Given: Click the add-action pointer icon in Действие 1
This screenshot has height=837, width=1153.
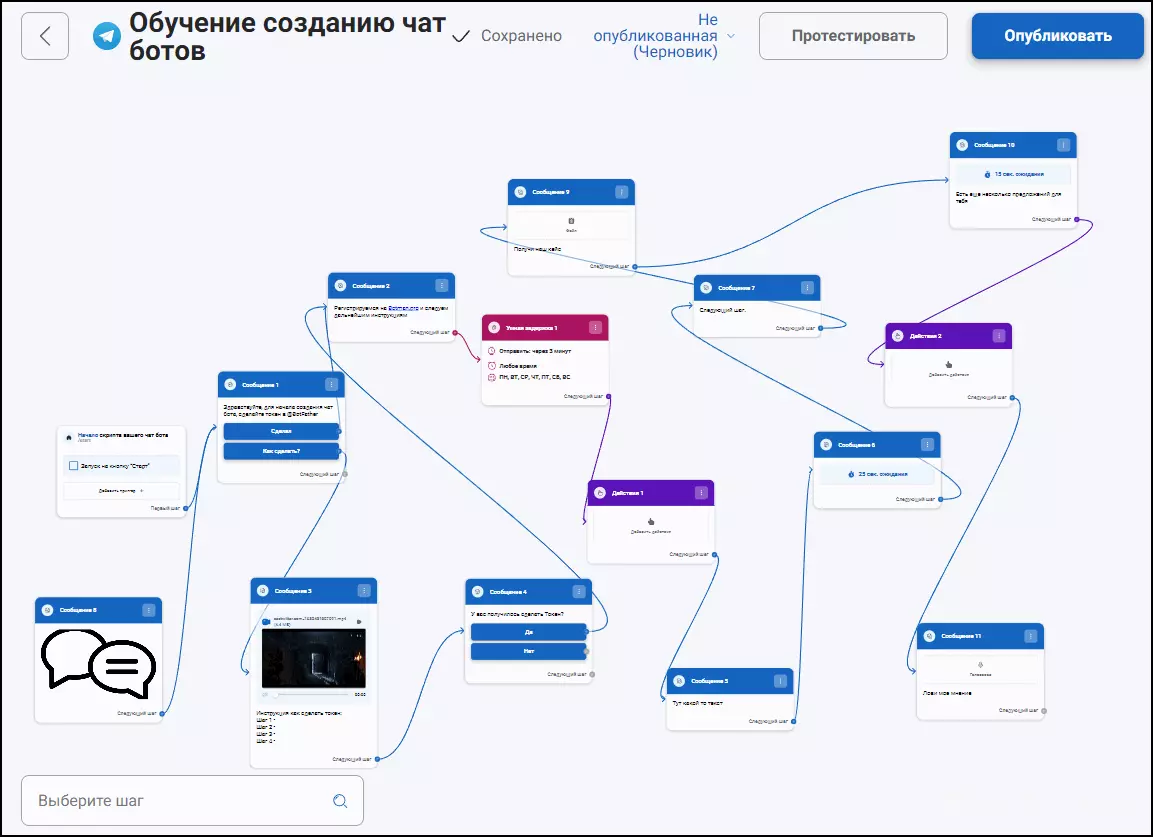Looking at the screenshot, I should [651, 521].
